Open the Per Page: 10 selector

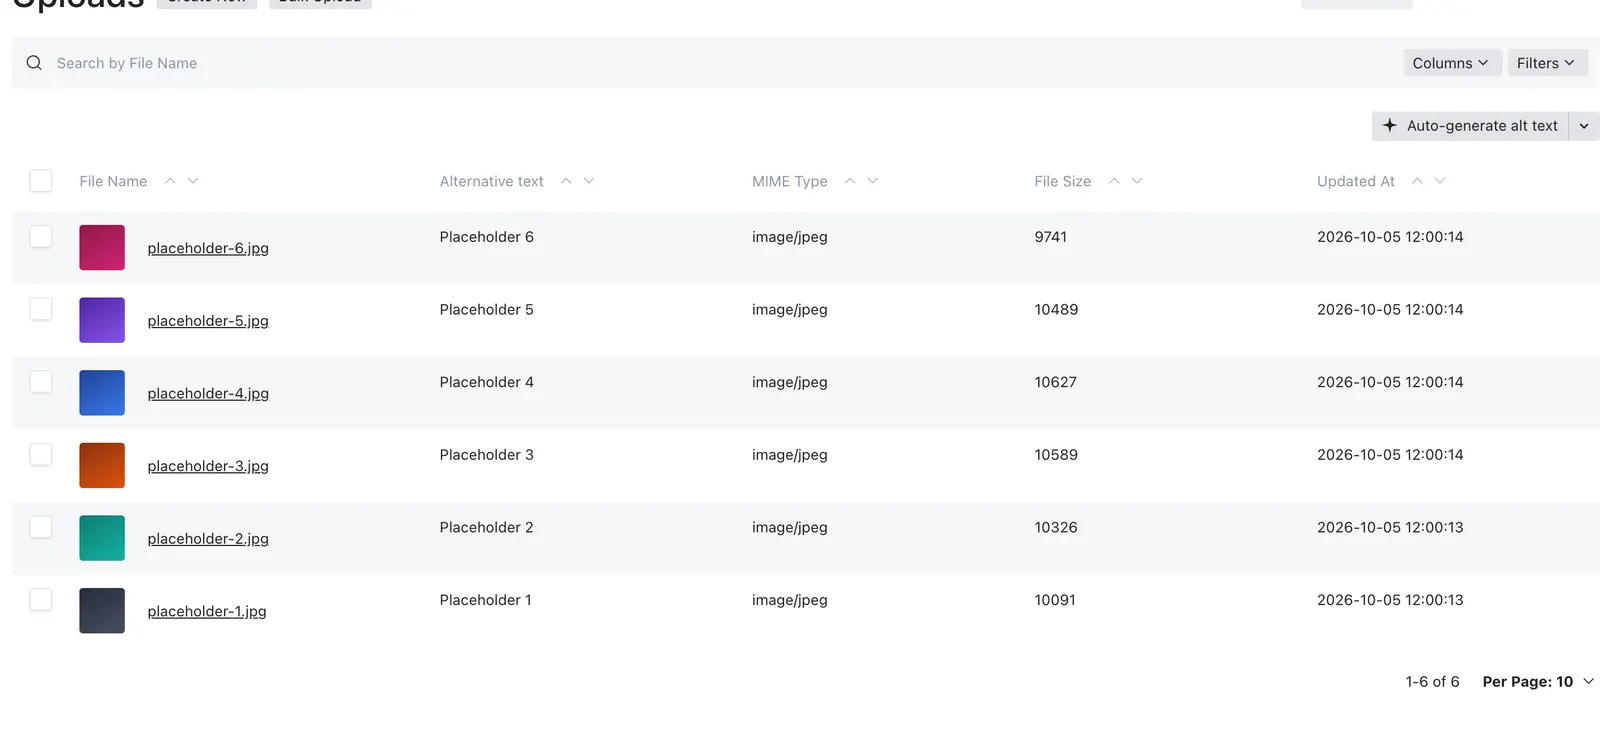coord(1538,682)
